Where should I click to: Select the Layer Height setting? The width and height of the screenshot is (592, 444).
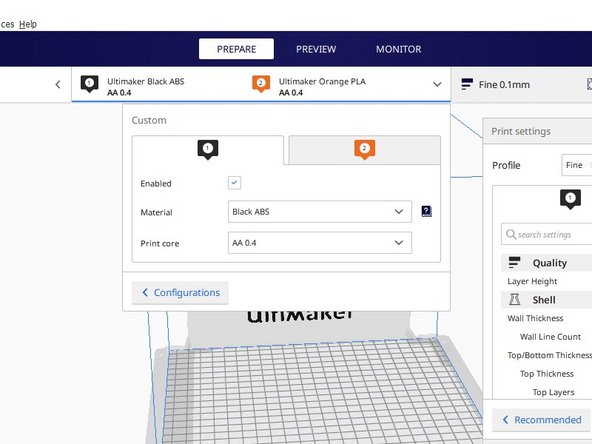[x=532, y=281]
